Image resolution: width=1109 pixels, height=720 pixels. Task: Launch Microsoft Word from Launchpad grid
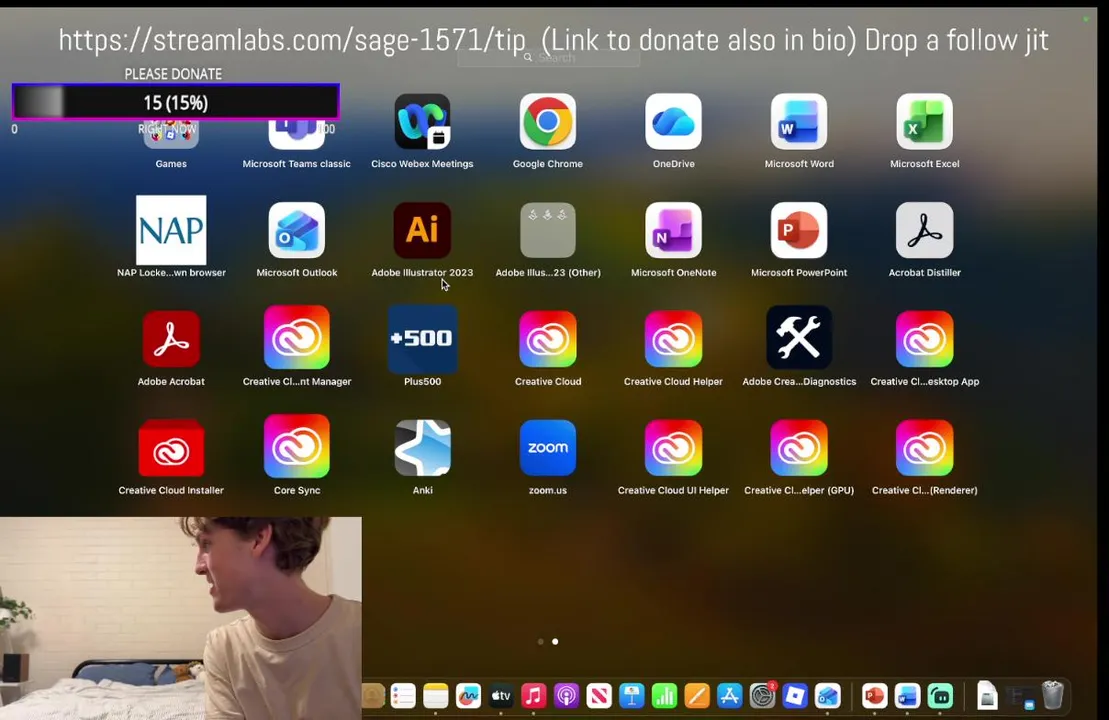[799, 122]
